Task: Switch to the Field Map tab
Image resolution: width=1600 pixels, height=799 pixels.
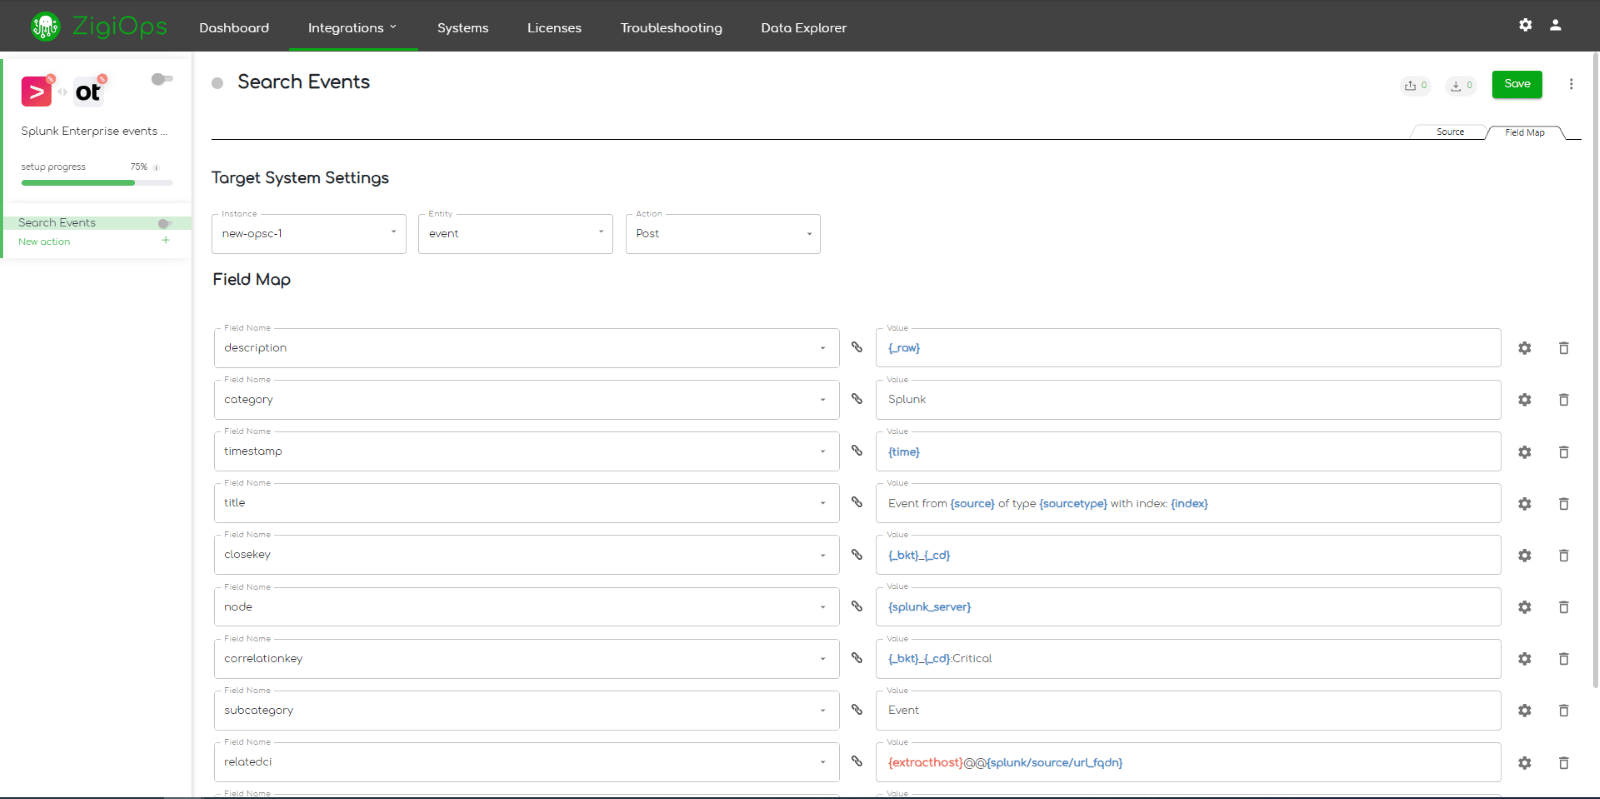Action: 1525,132
